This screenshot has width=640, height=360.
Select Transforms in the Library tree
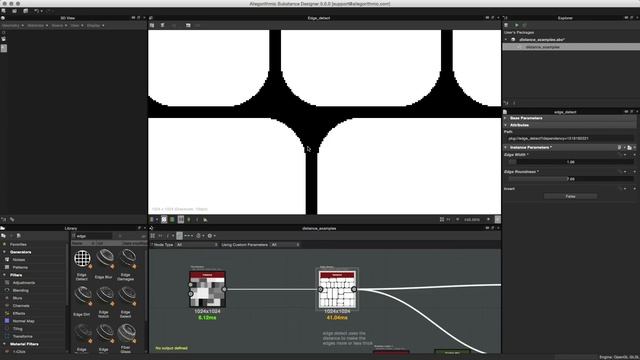(22, 336)
